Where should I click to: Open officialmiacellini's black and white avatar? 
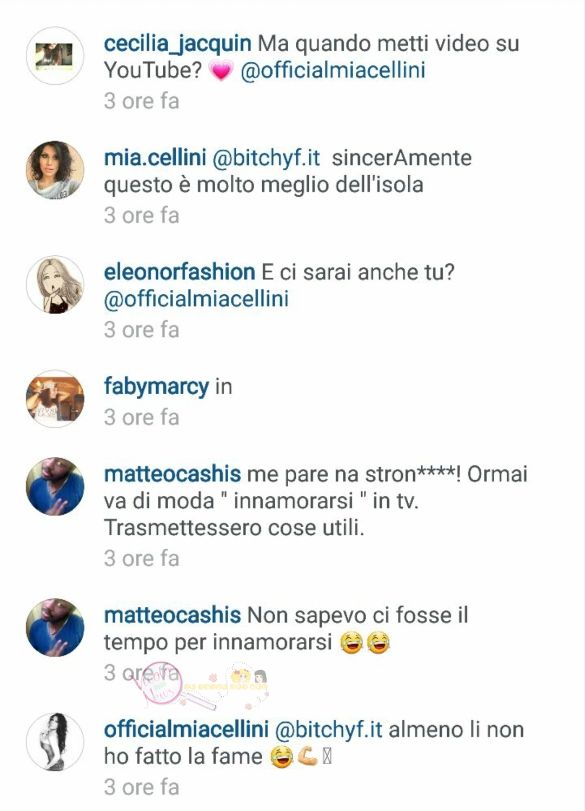[55, 741]
